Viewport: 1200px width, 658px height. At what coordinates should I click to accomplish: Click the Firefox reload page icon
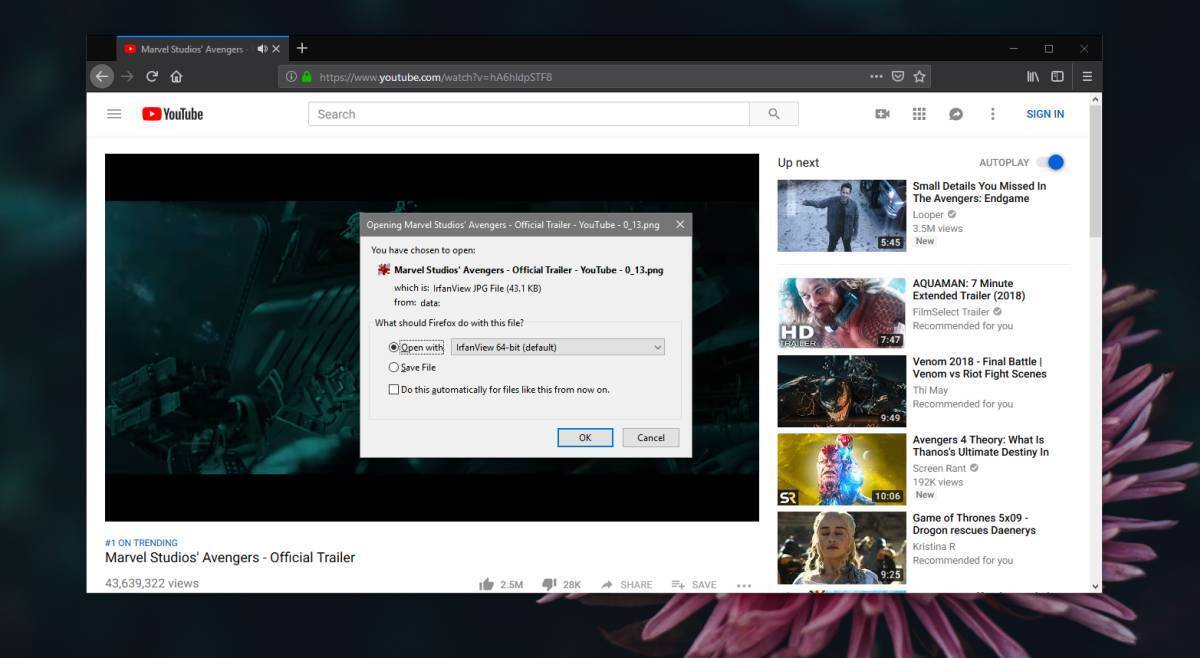pos(152,77)
